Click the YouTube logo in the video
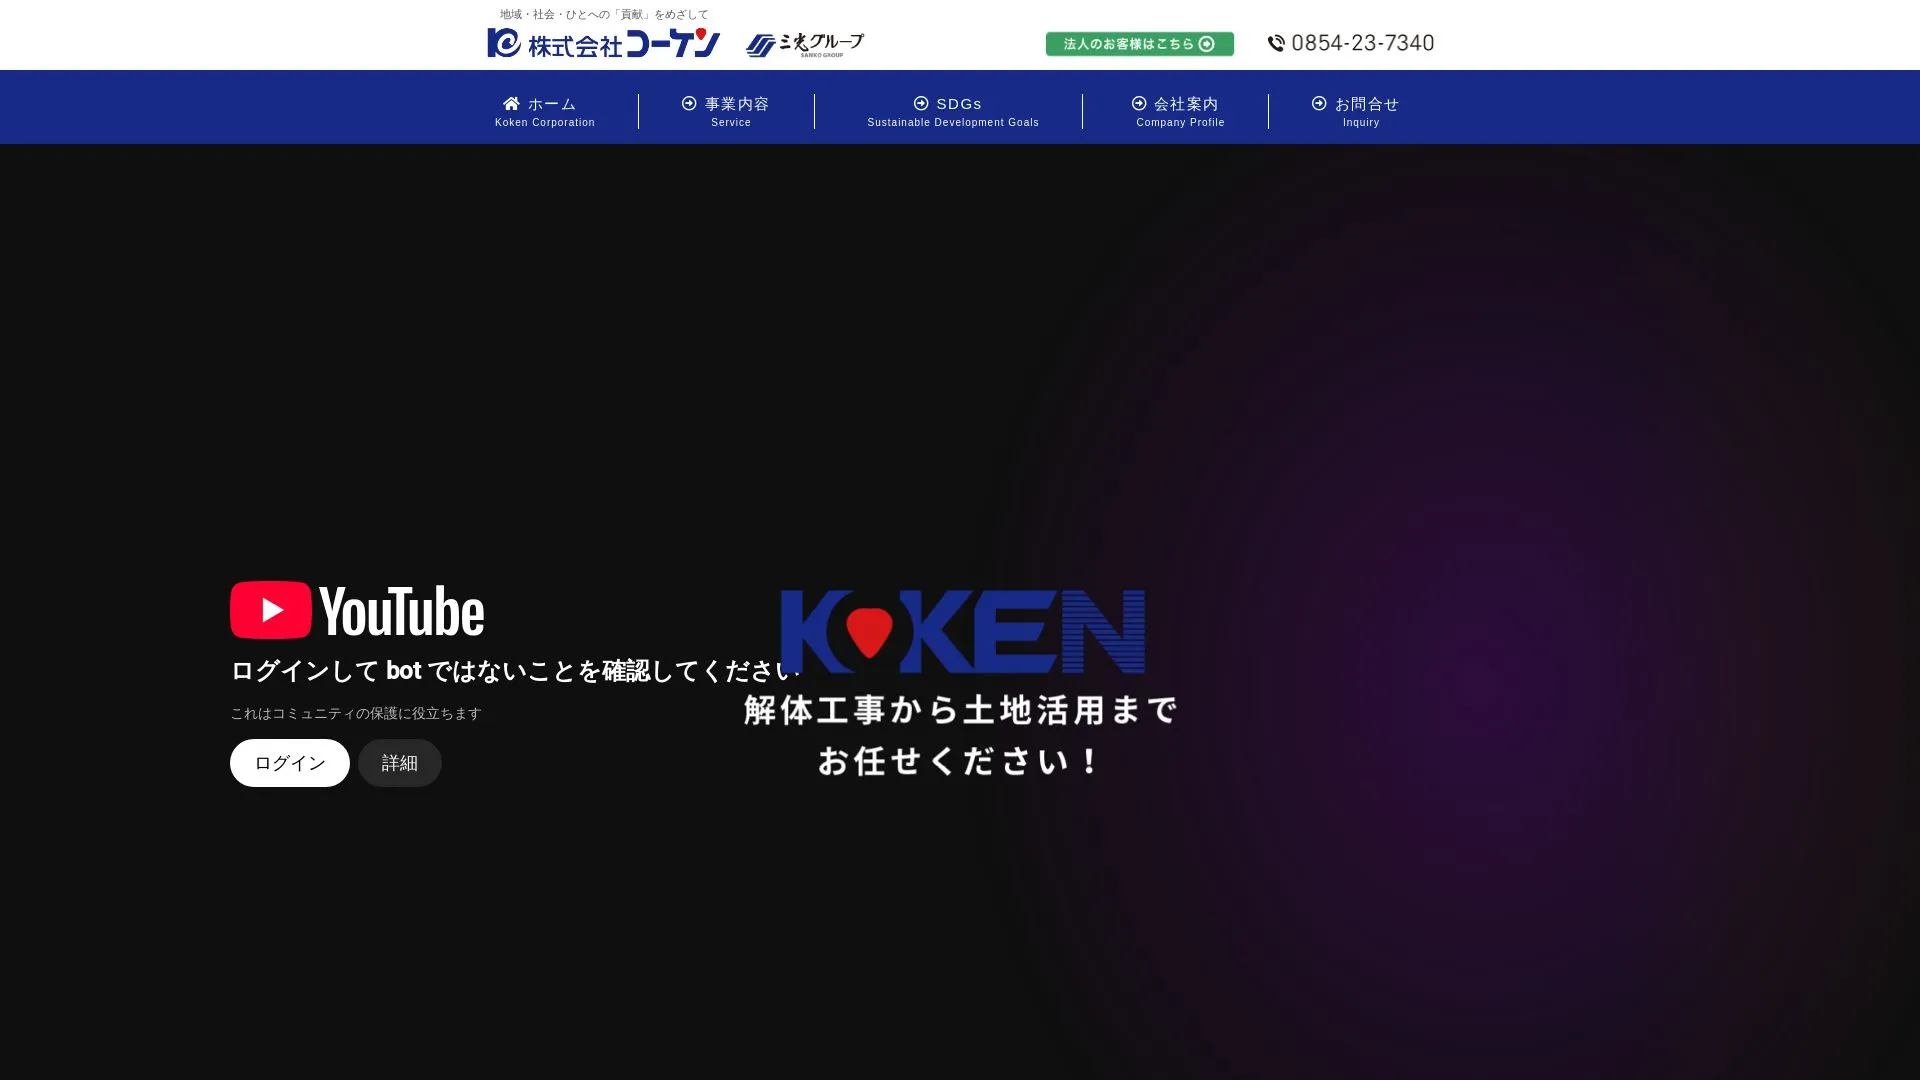 point(357,610)
